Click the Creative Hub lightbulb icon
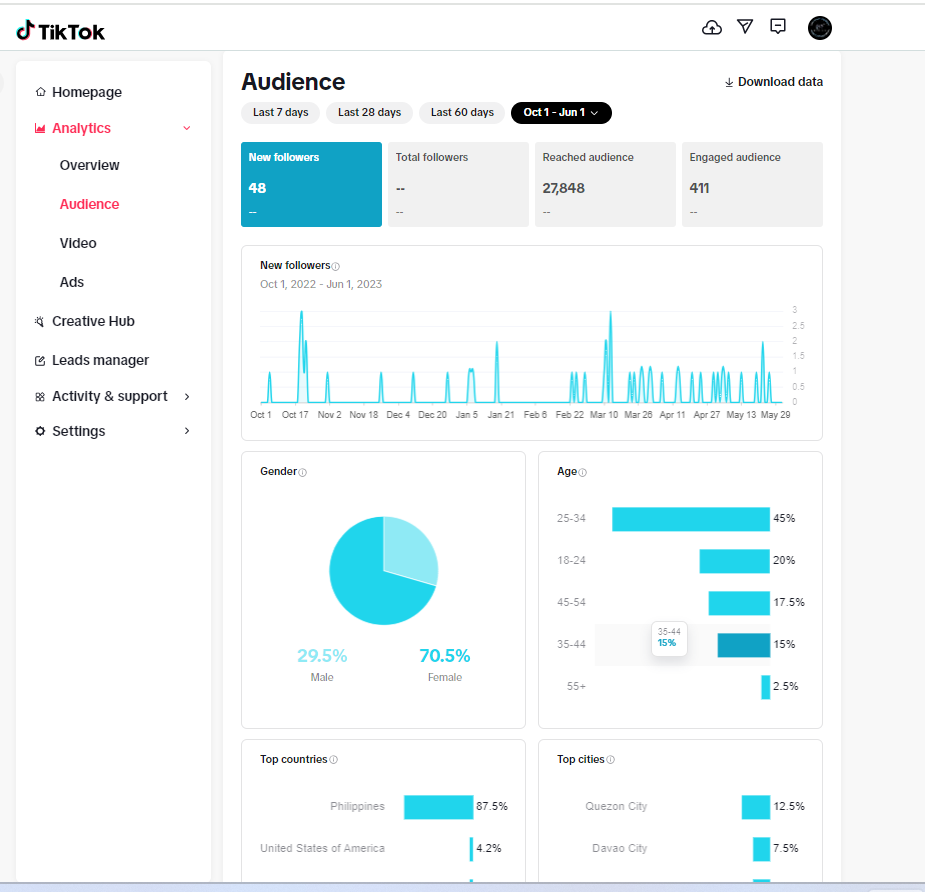The image size is (925, 892). pos(40,322)
